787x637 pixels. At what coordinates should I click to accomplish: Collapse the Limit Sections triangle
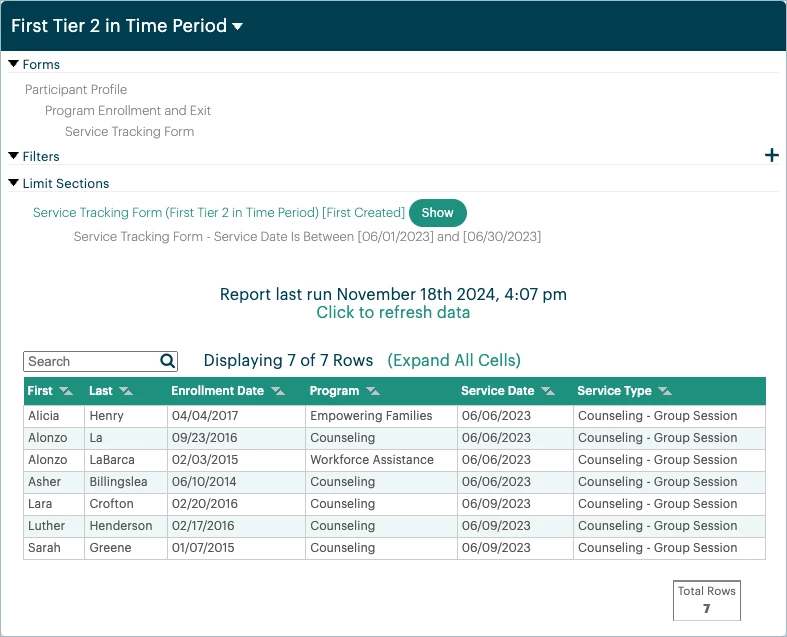(x=14, y=183)
